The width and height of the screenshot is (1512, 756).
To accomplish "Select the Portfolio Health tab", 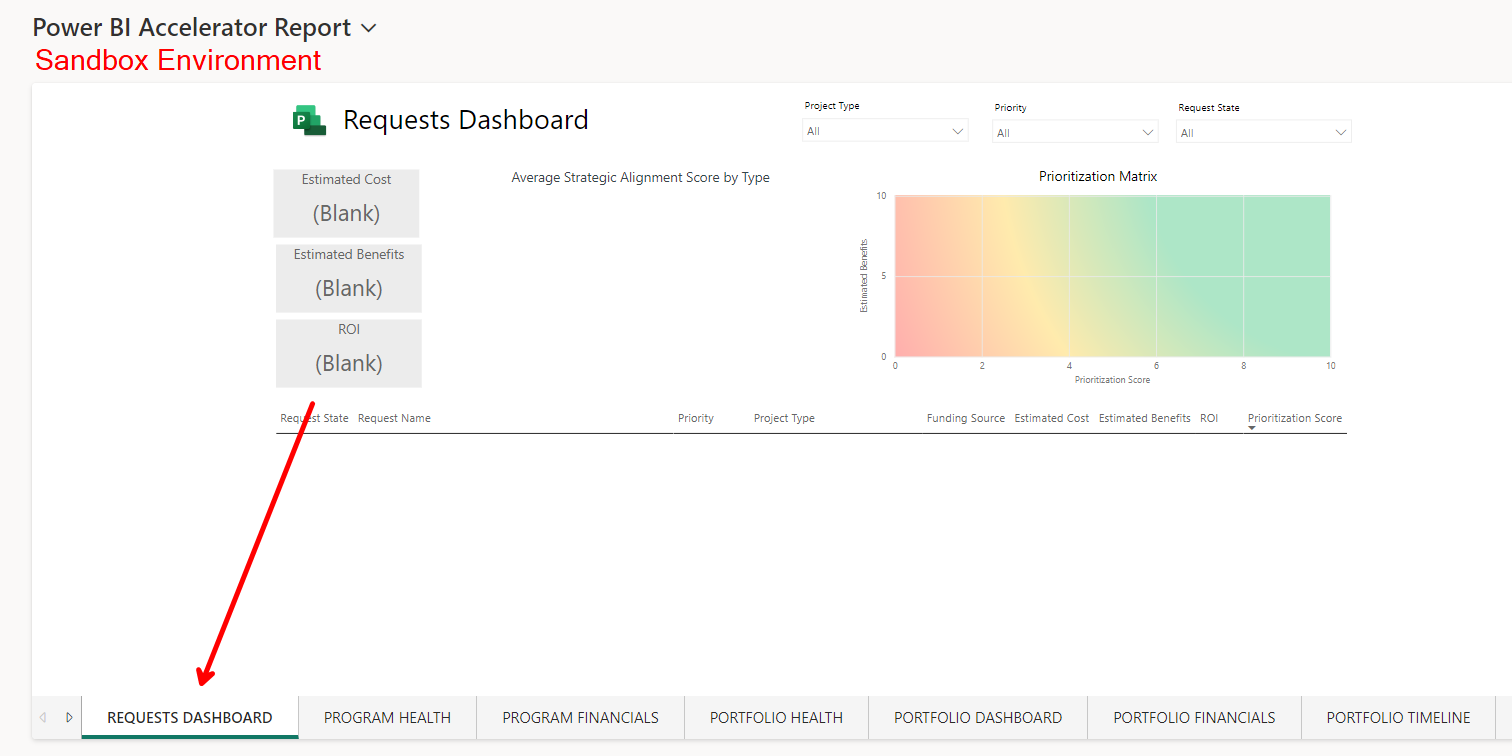I will [775, 717].
